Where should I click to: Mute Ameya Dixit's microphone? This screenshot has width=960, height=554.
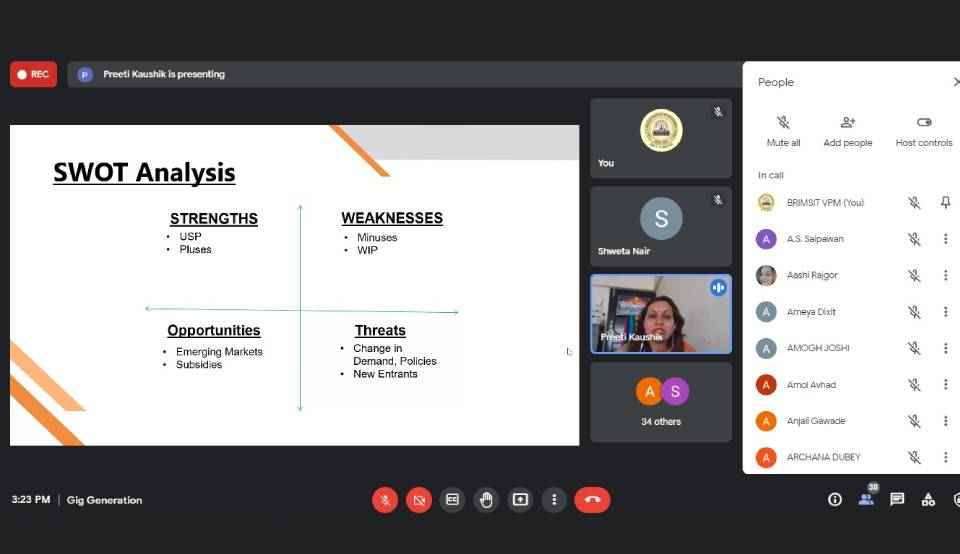tap(914, 312)
